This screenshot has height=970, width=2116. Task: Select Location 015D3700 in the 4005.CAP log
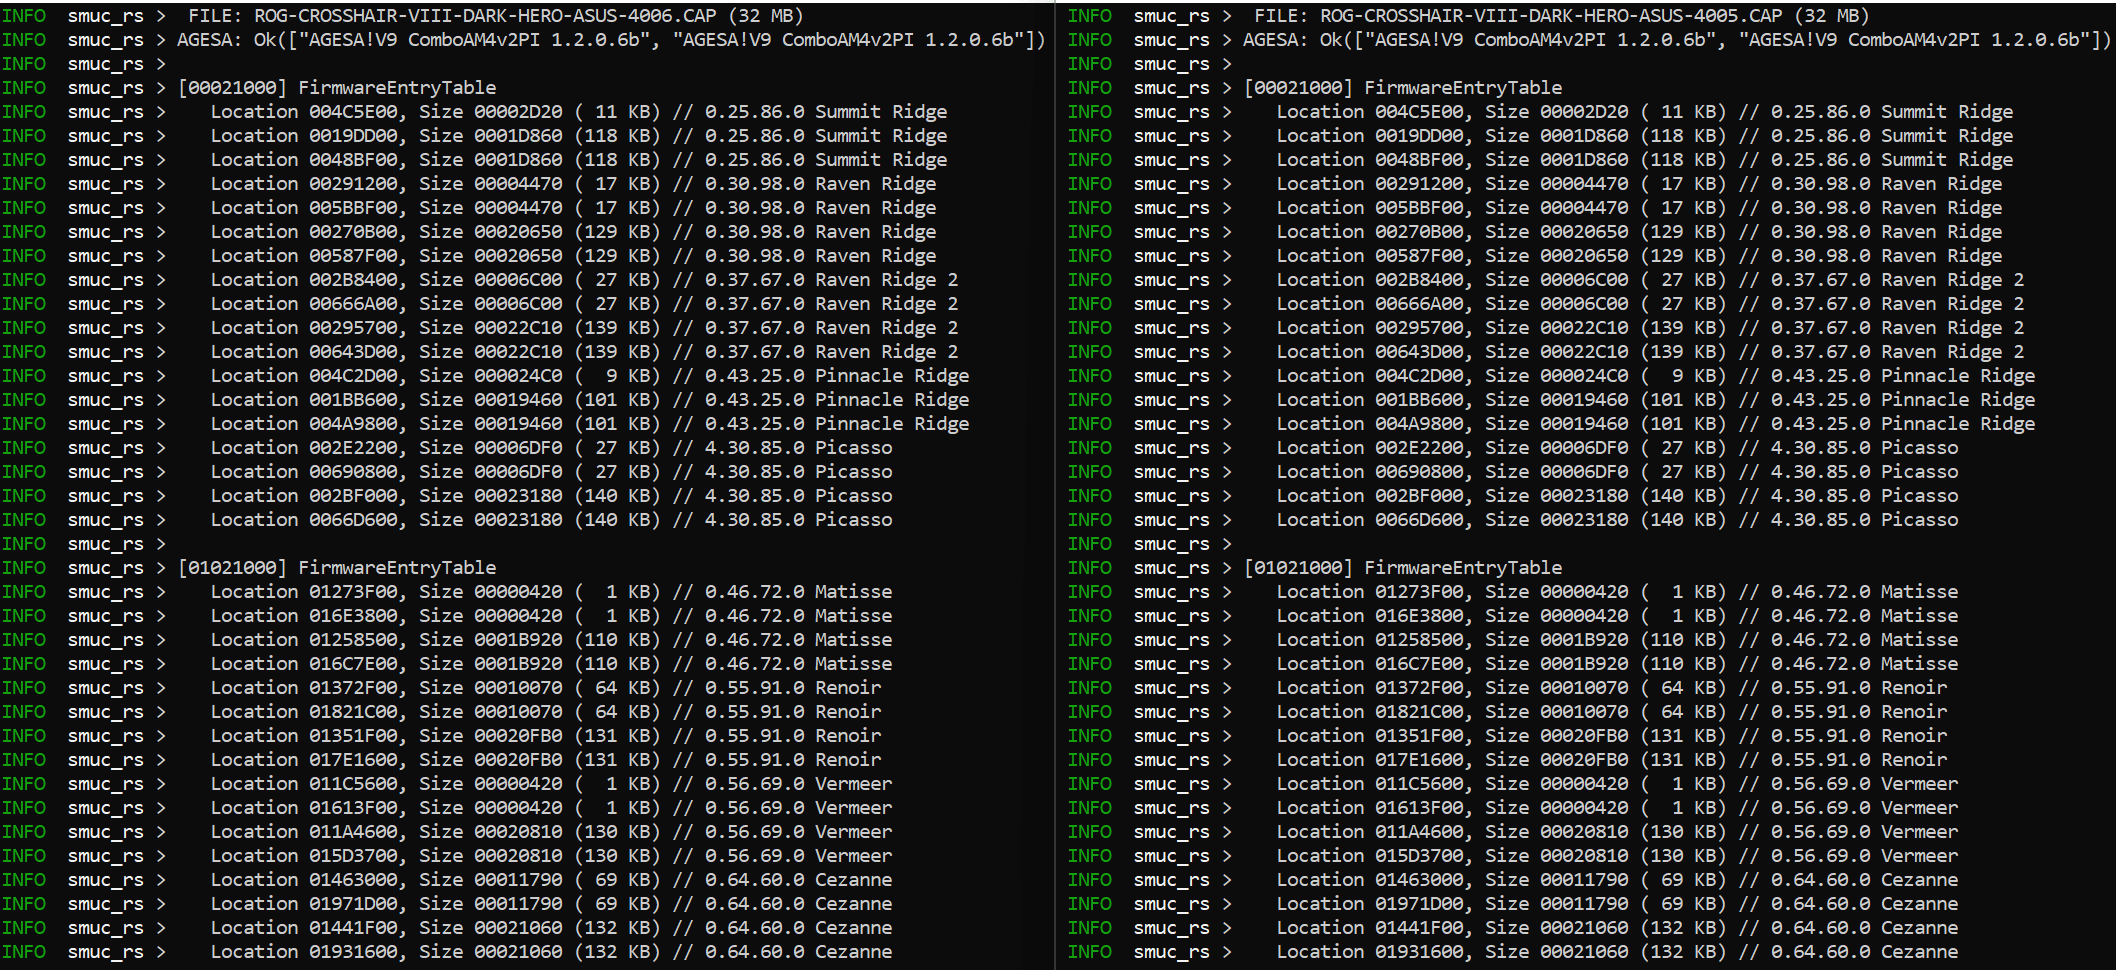click(x=1370, y=856)
